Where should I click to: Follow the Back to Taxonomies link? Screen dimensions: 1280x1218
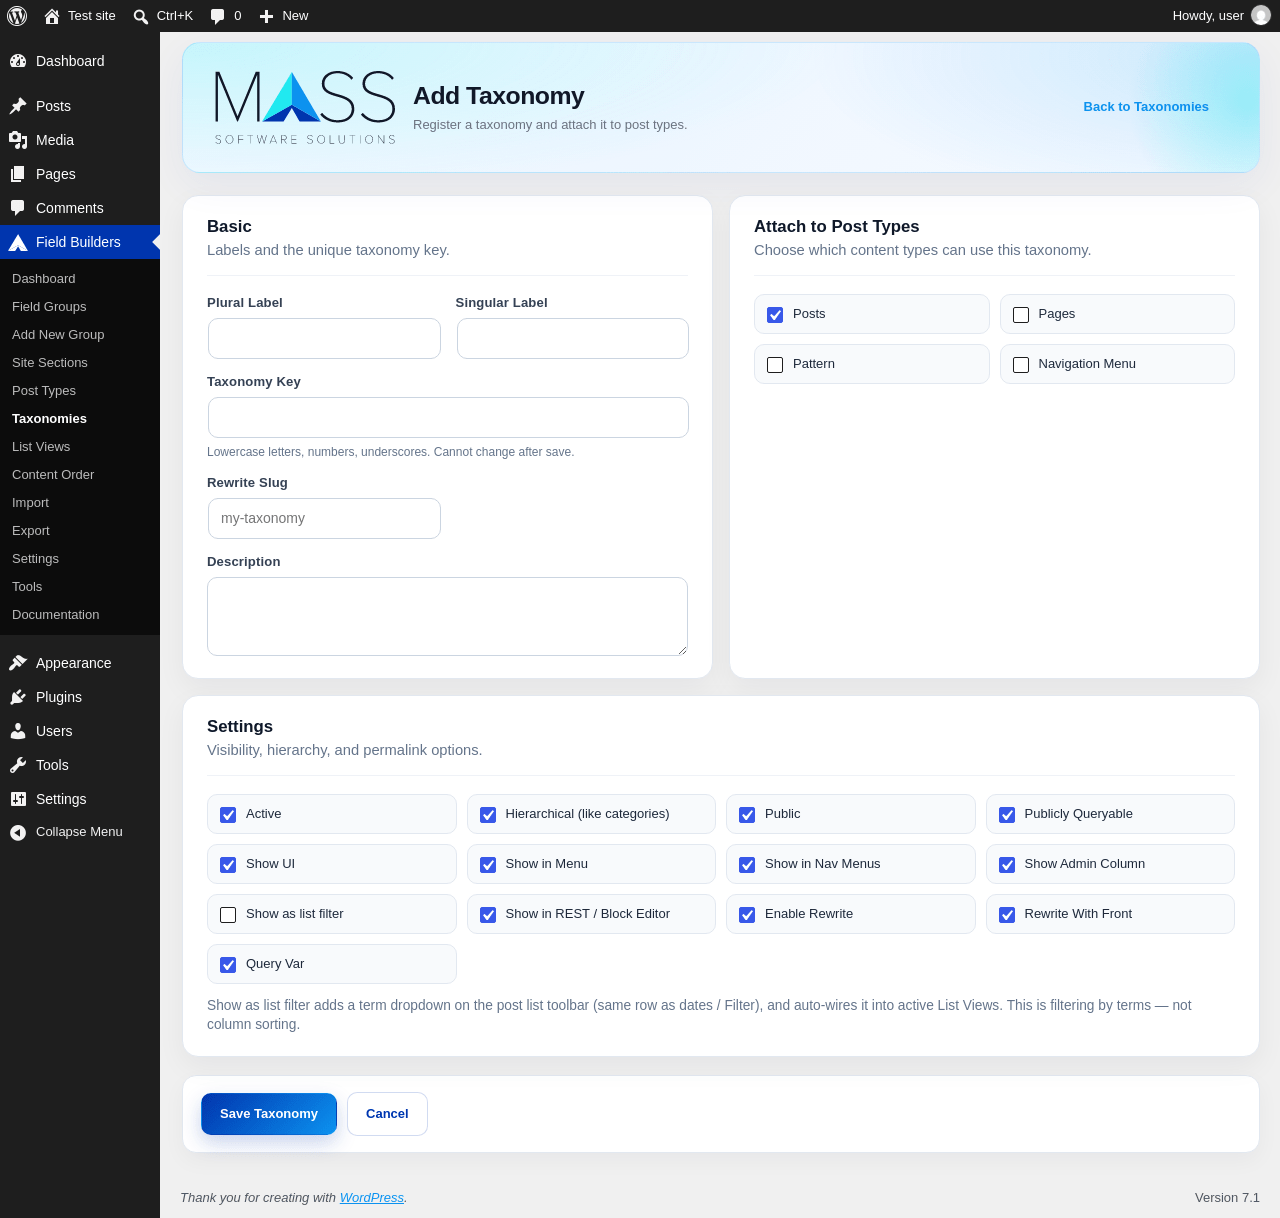(1146, 107)
